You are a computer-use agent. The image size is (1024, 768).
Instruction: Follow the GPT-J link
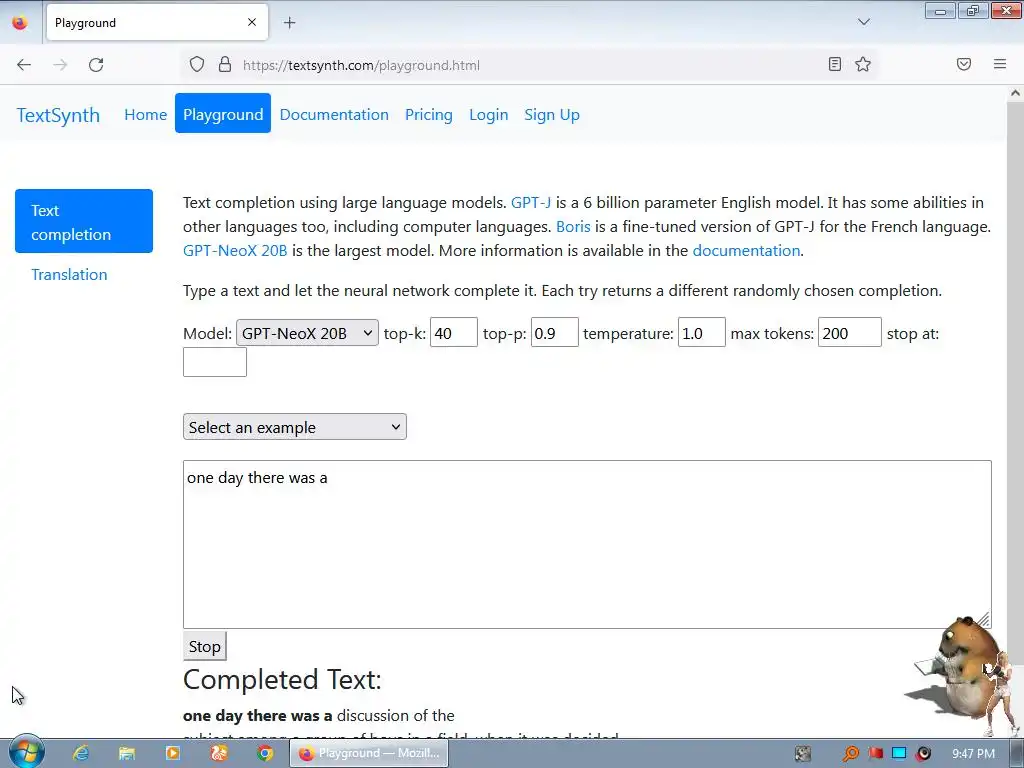coord(531,202)
